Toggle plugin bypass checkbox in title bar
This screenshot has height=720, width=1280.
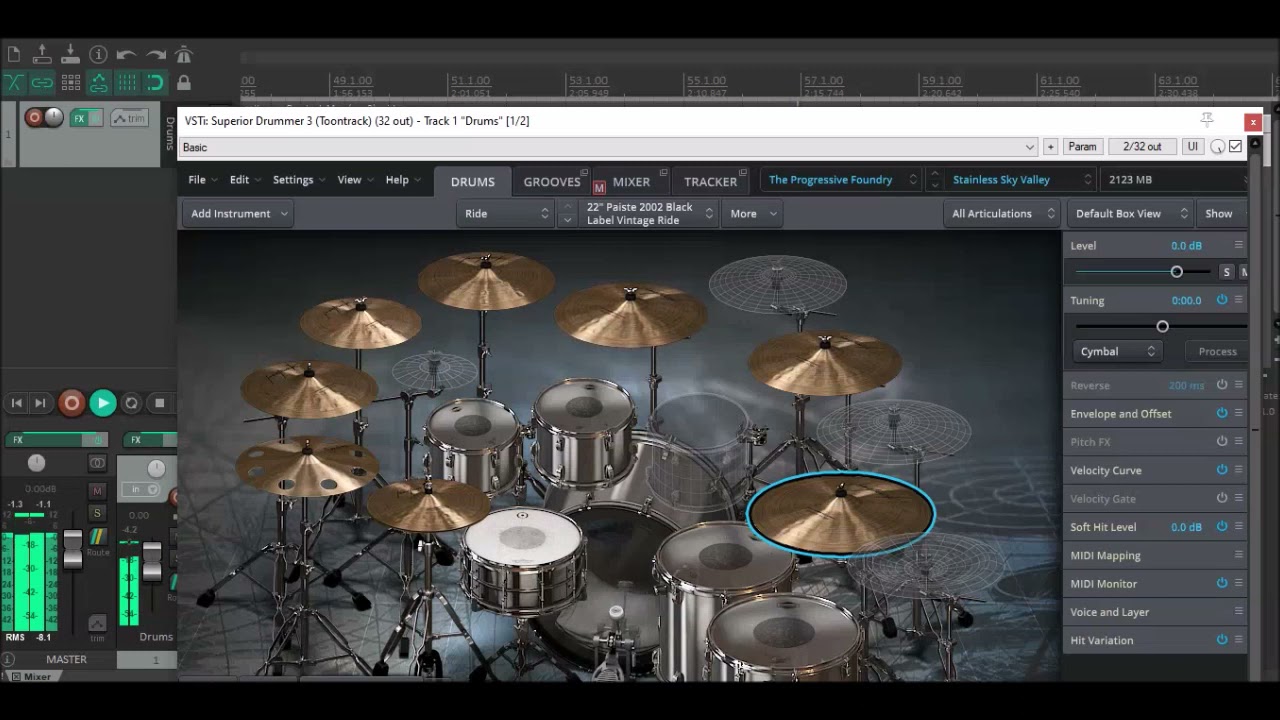(1235, 147)
